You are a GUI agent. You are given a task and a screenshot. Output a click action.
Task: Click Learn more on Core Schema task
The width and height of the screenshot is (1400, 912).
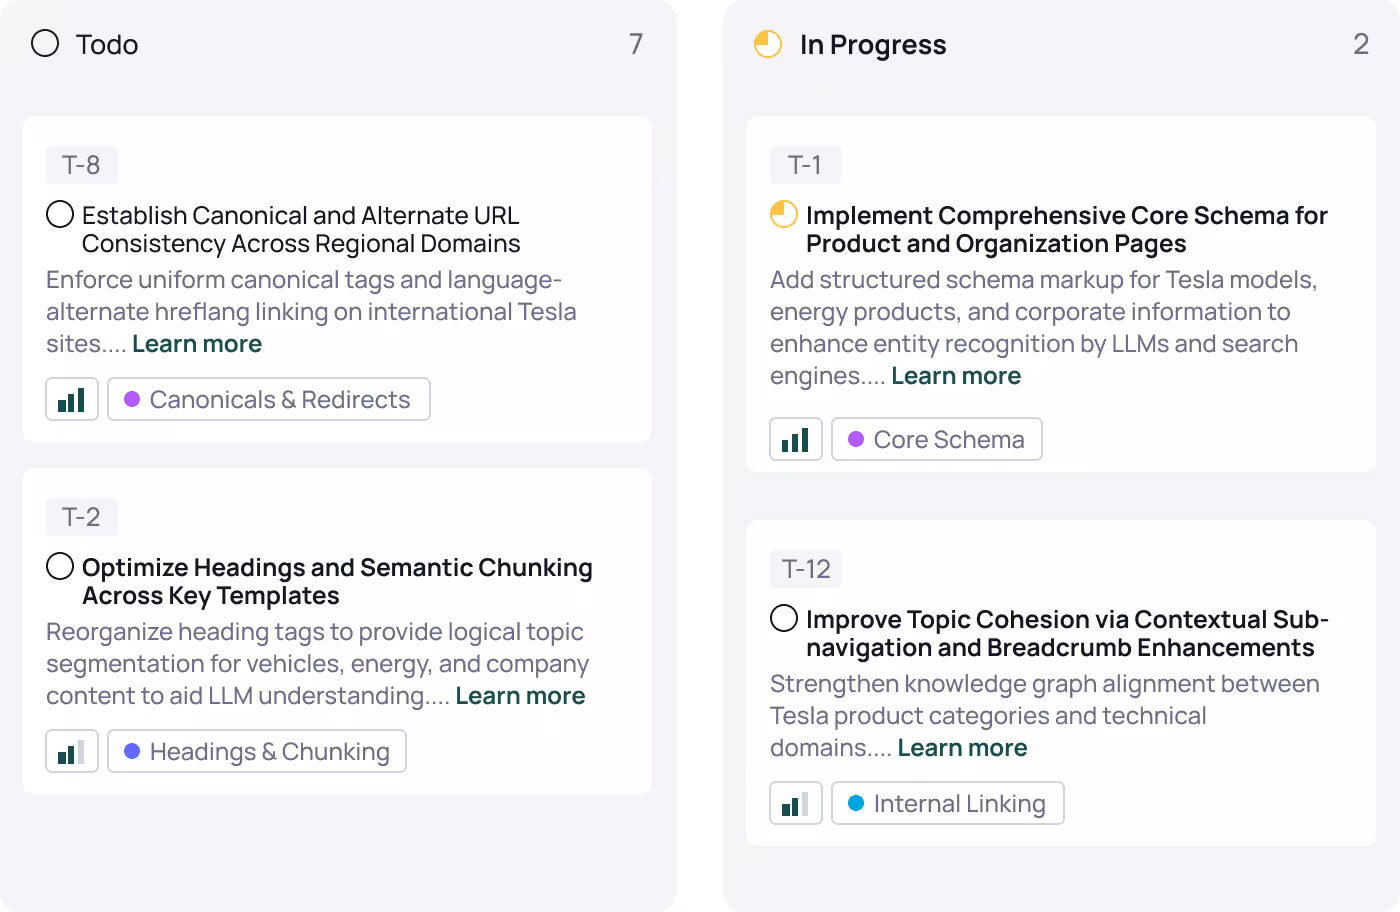coord(956,376)
